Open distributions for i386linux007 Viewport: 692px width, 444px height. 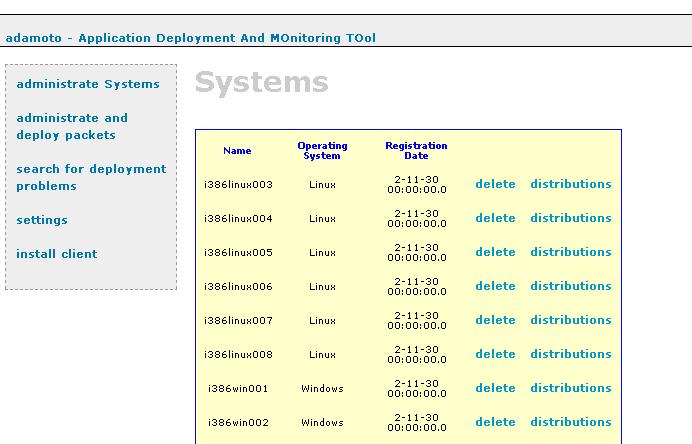(x=570, y=320)
